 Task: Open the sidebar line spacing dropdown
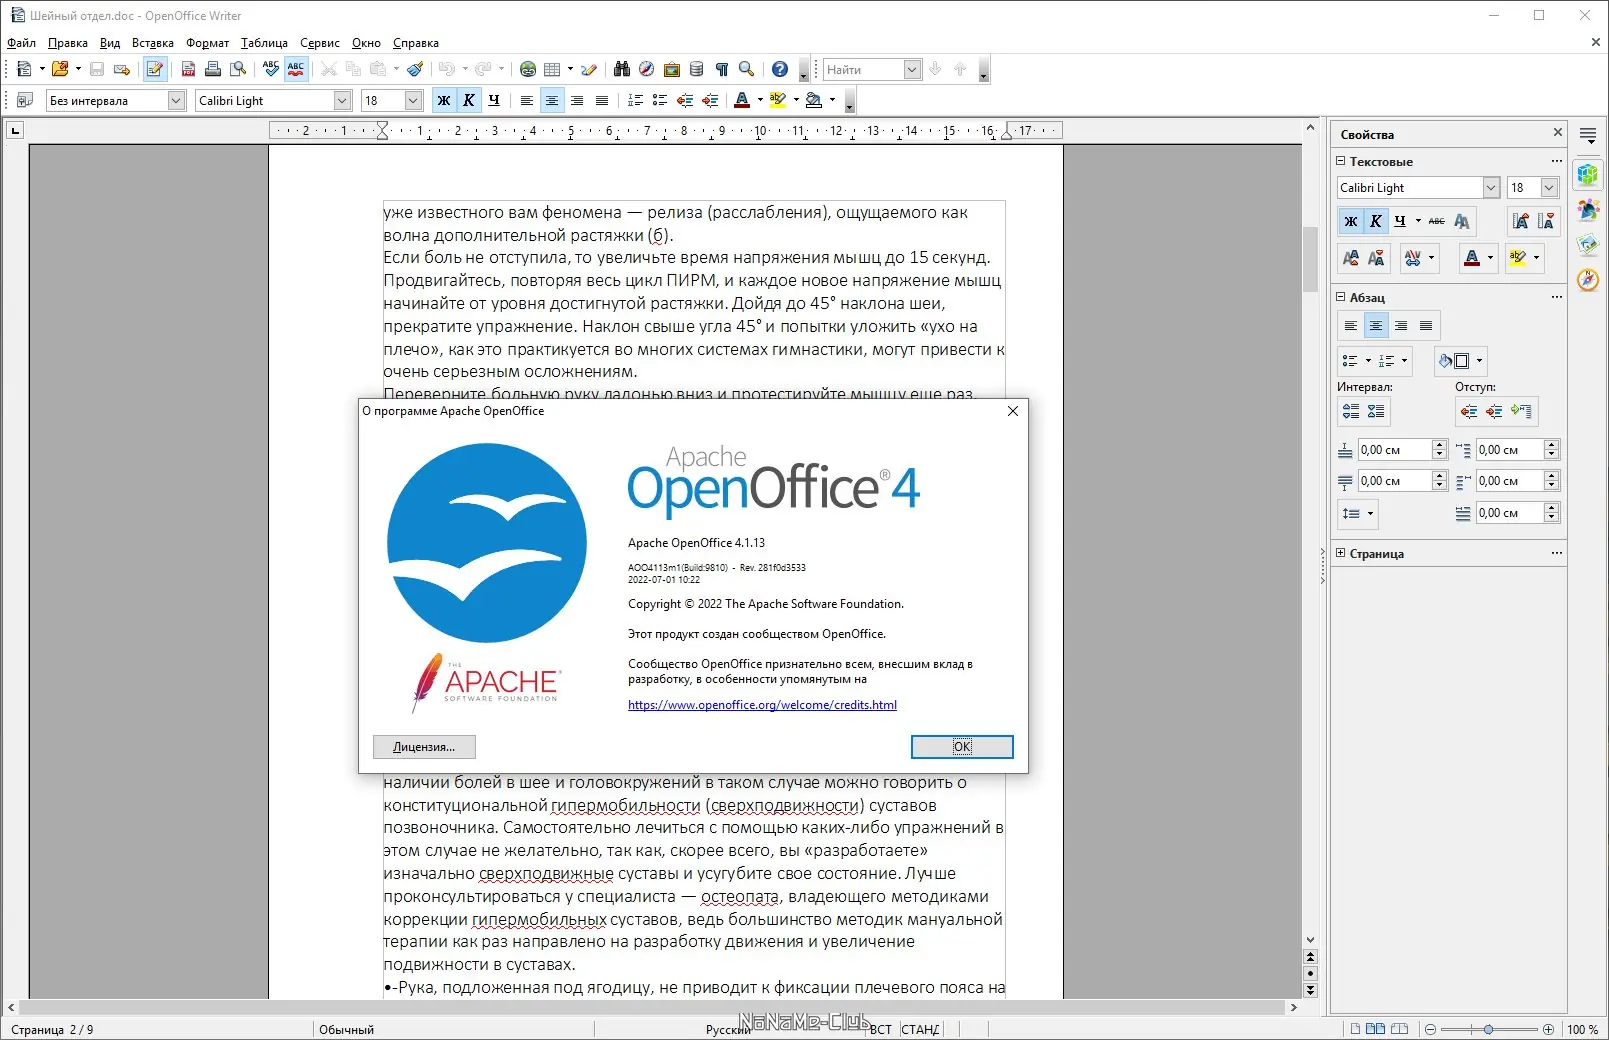[x=1357, y=513]
